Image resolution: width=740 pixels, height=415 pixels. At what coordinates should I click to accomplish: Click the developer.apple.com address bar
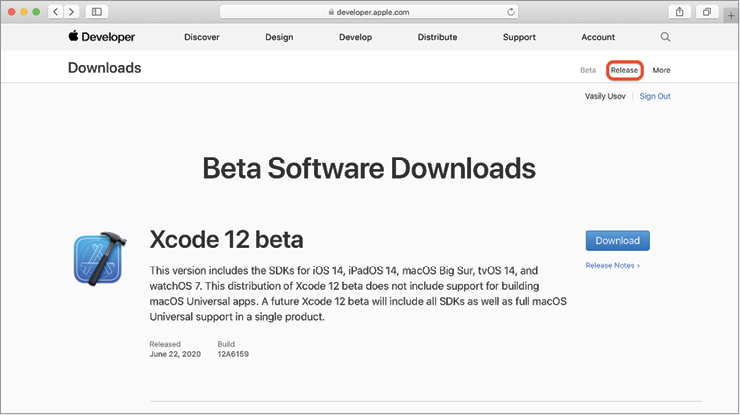coord(370,12)
